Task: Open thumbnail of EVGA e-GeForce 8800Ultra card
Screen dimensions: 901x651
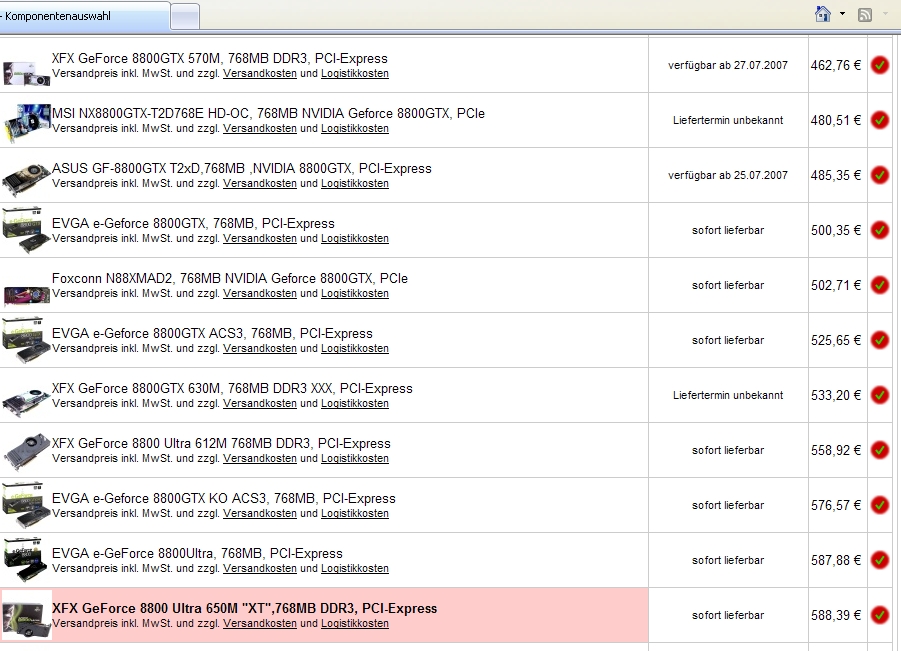Action: tap(26, 560)
